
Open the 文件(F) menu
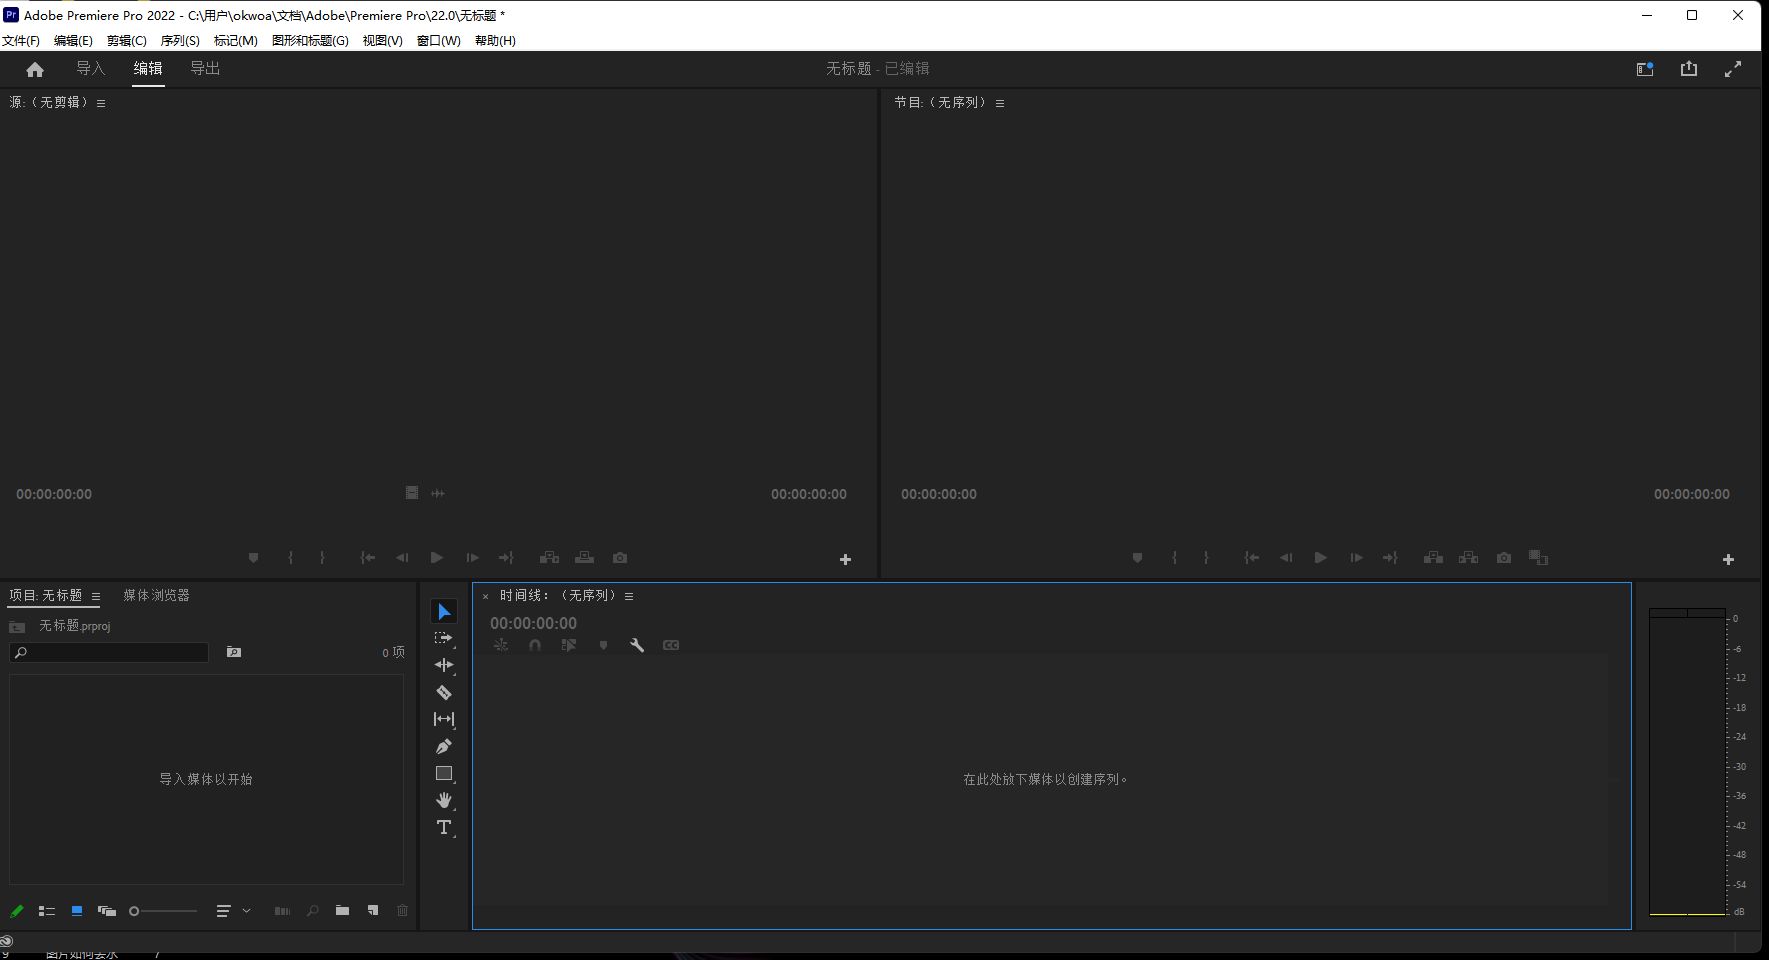click(x=21, y=41)
